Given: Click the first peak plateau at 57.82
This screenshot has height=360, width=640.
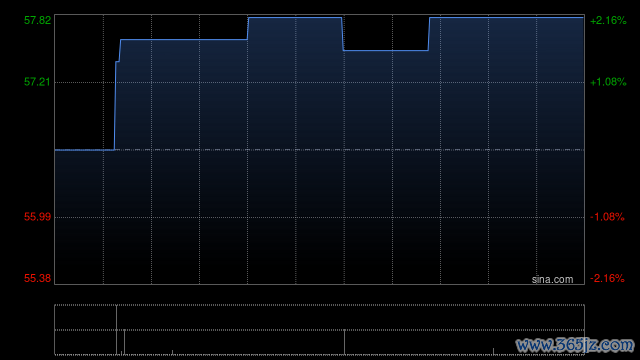Looking at the screenshot, I should (295, 18).
